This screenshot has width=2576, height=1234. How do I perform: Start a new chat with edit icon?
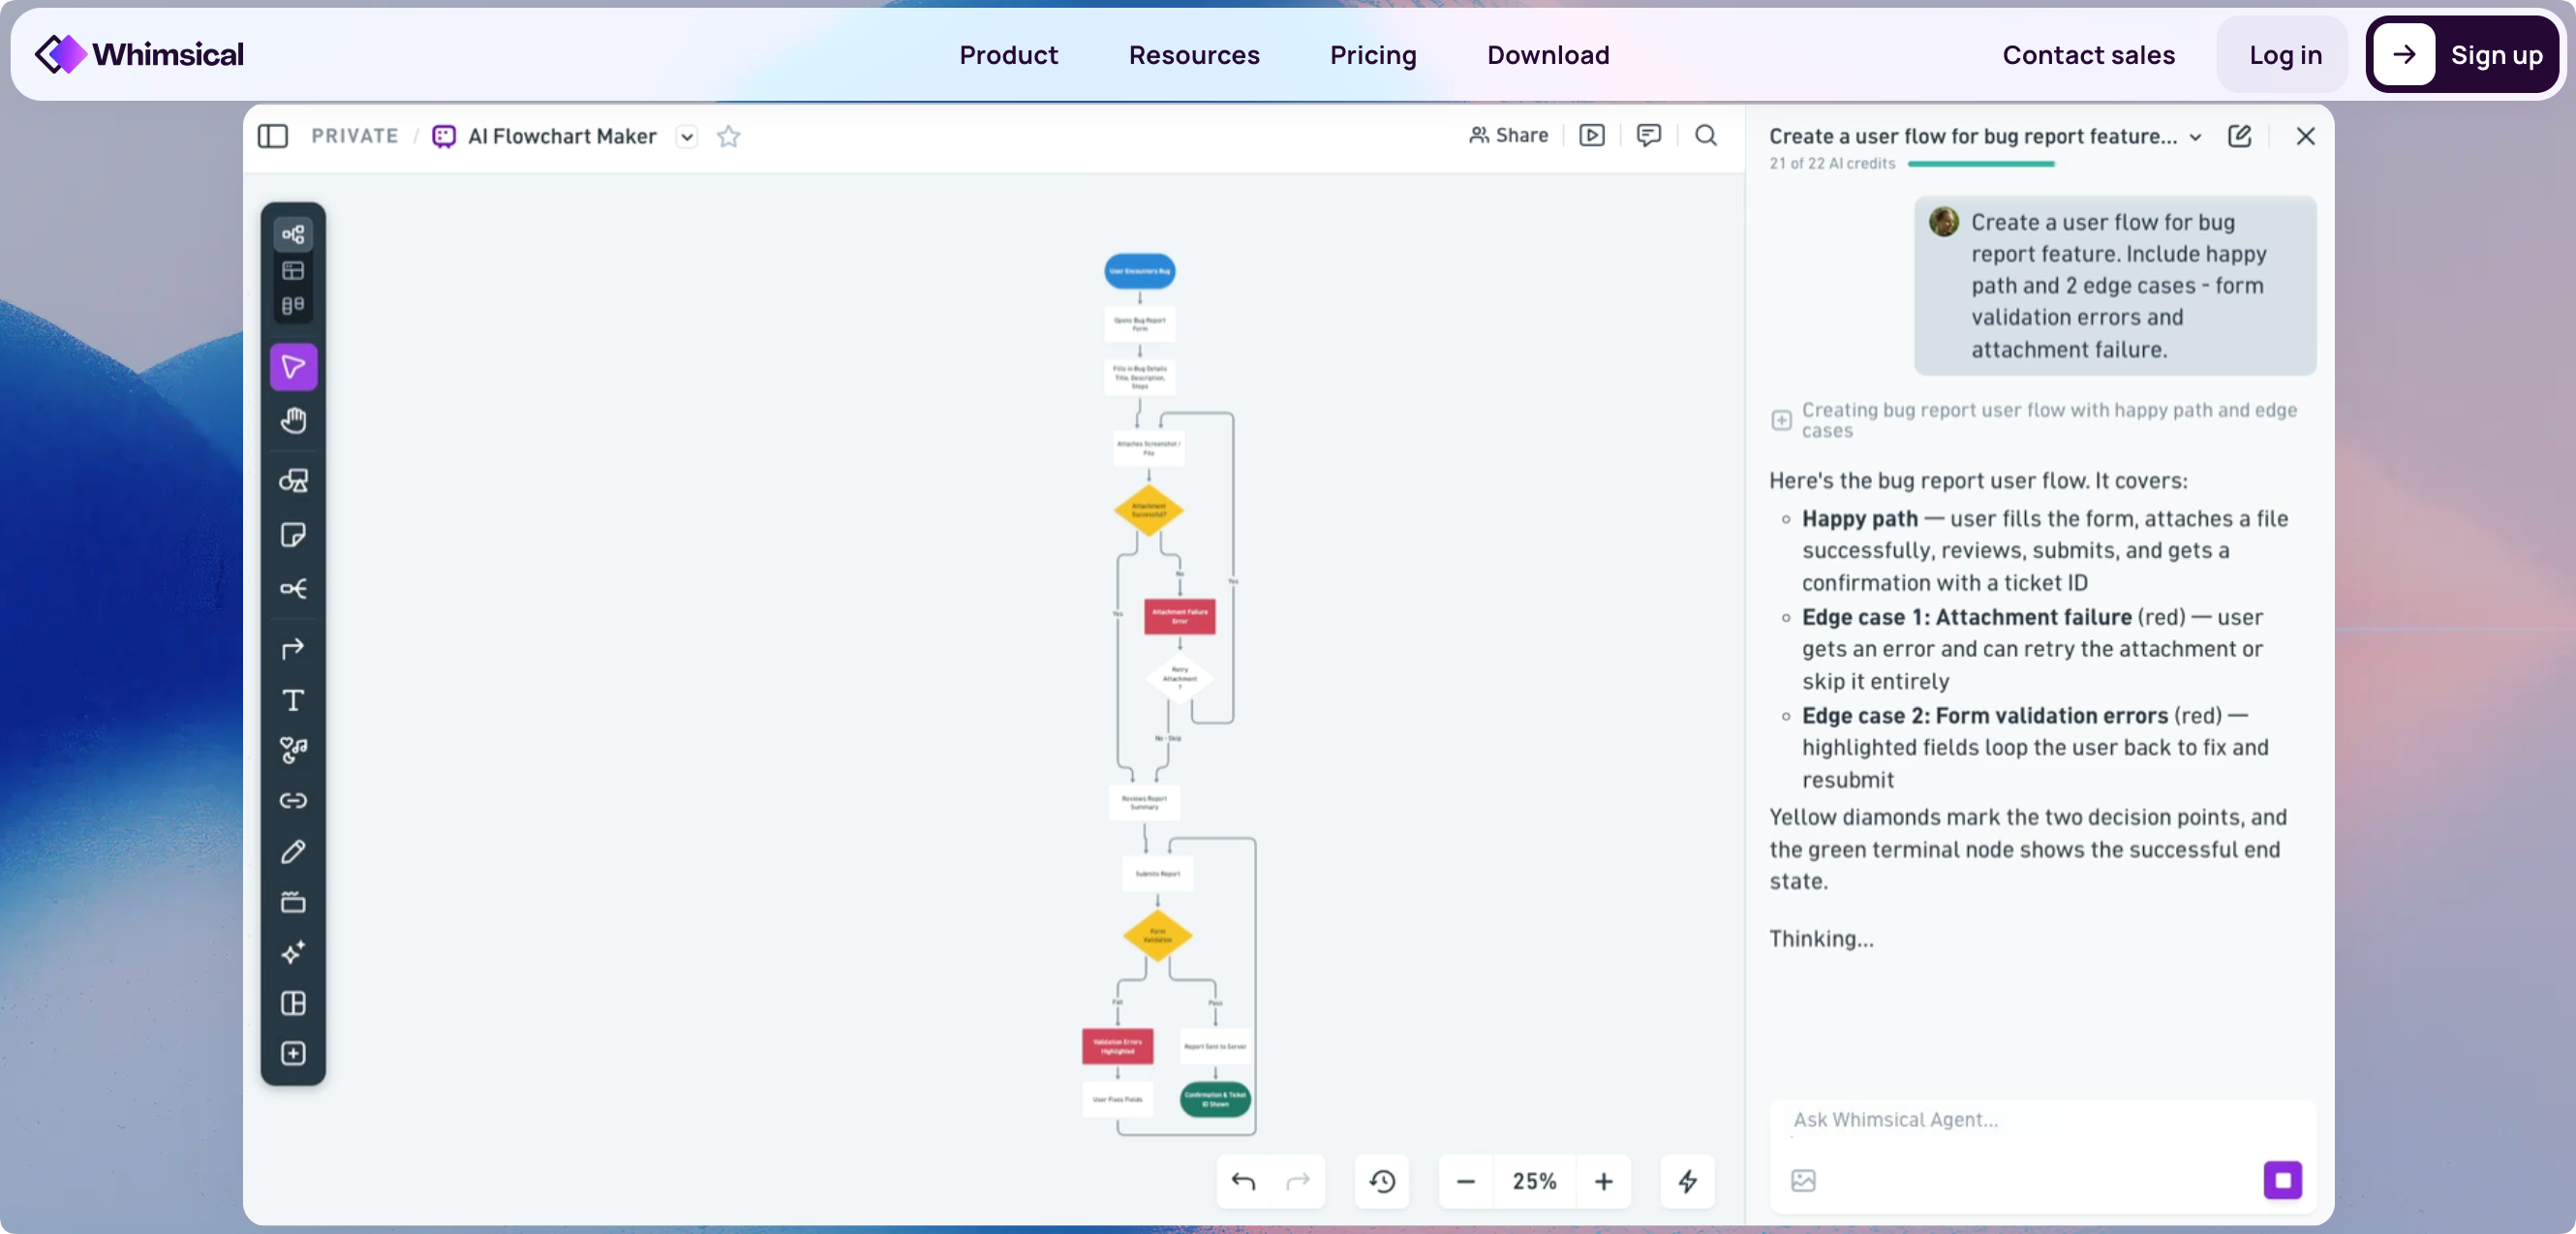(2240, 136)
